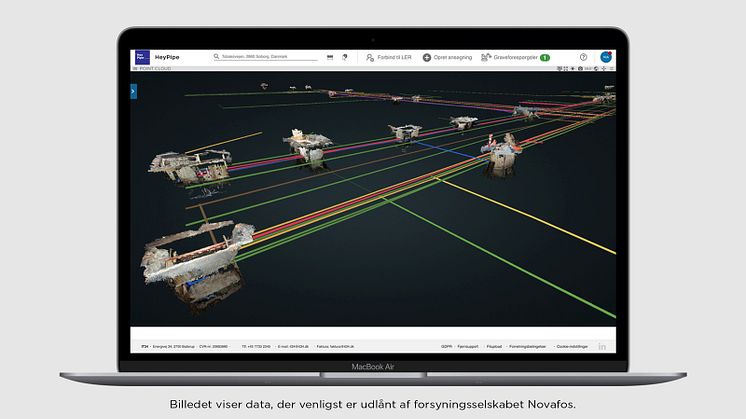Open the user profile avatar

[605, 57]
